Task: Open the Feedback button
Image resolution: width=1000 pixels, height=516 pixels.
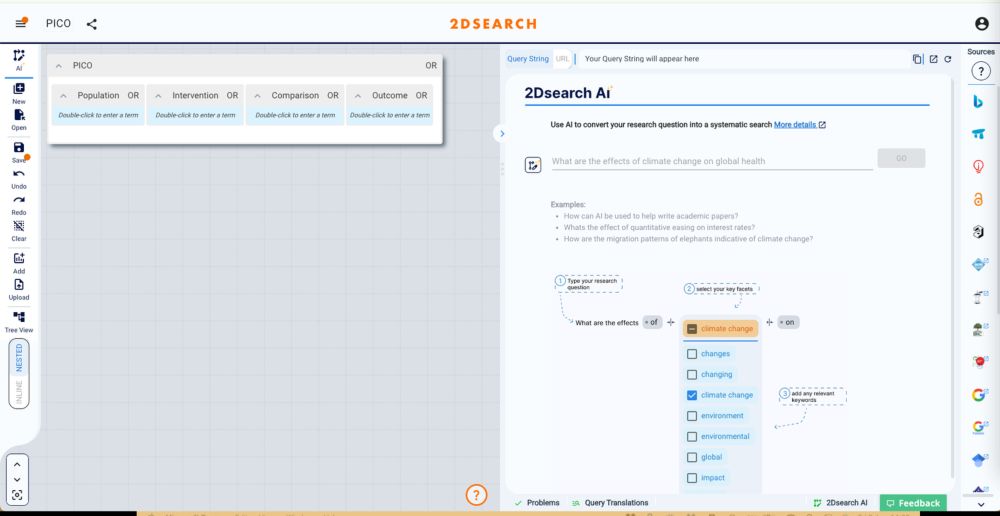Action: point(913,503)
